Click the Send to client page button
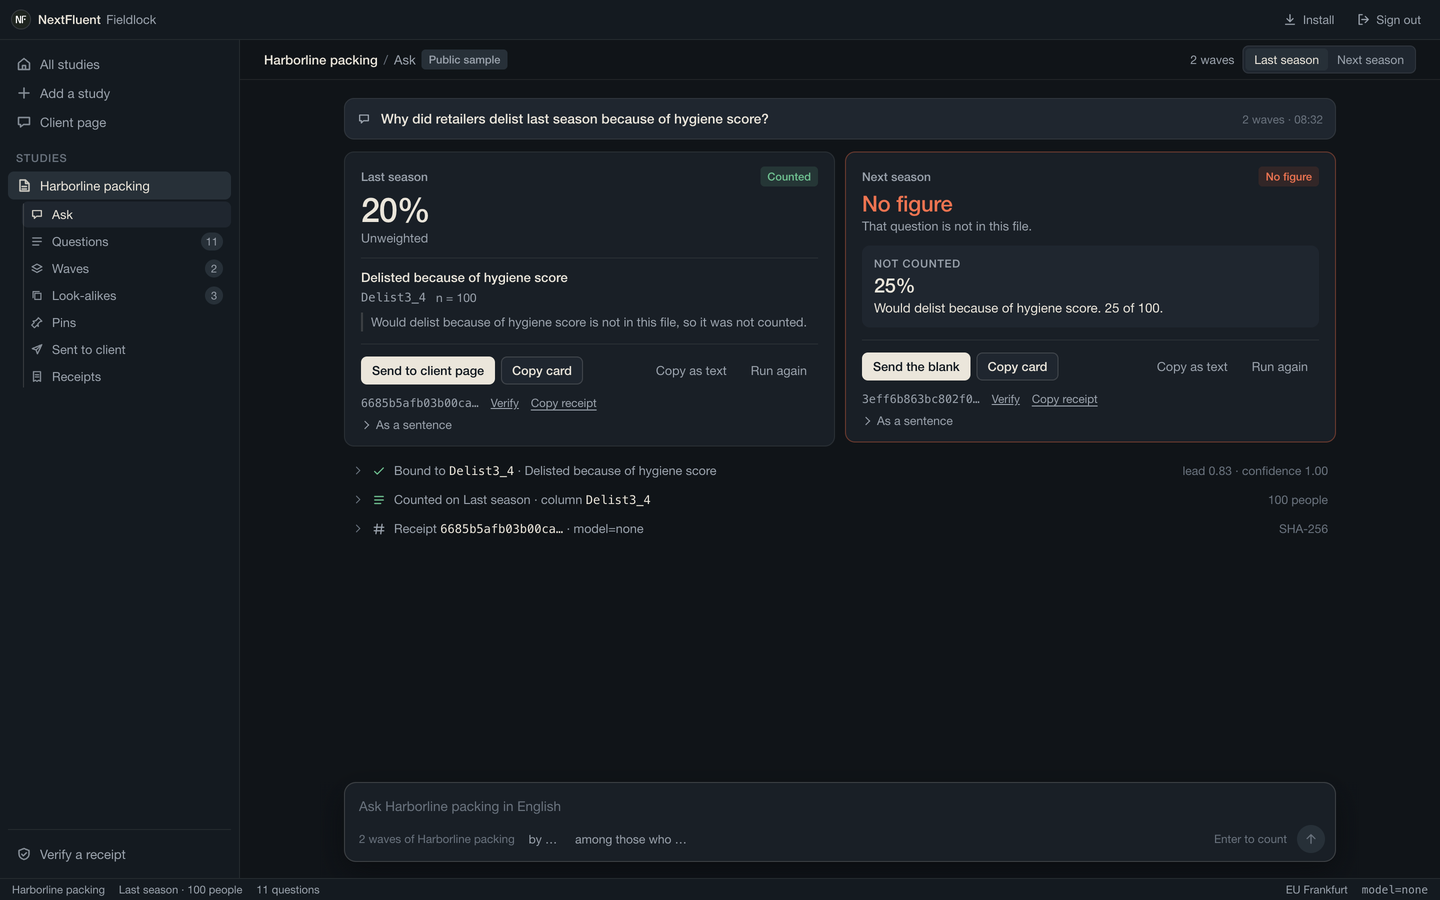Image resolution: width=1440 pixels, height=900 pixels. coord(428,371)
